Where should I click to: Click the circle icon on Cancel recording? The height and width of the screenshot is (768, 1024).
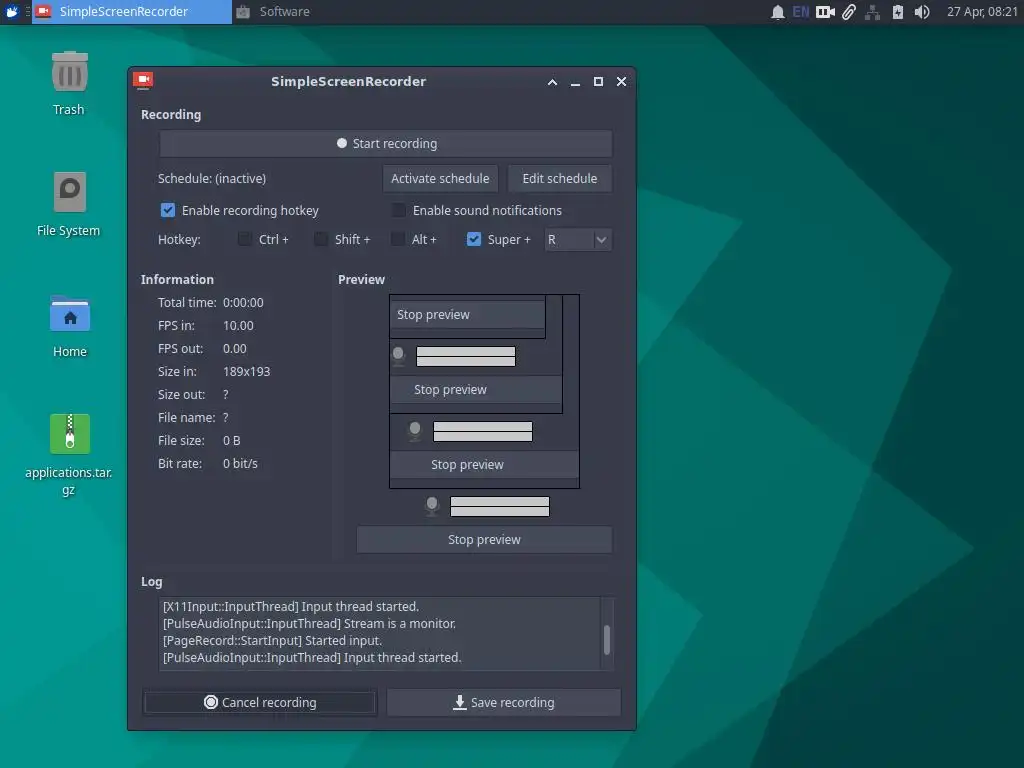[210, 702]
